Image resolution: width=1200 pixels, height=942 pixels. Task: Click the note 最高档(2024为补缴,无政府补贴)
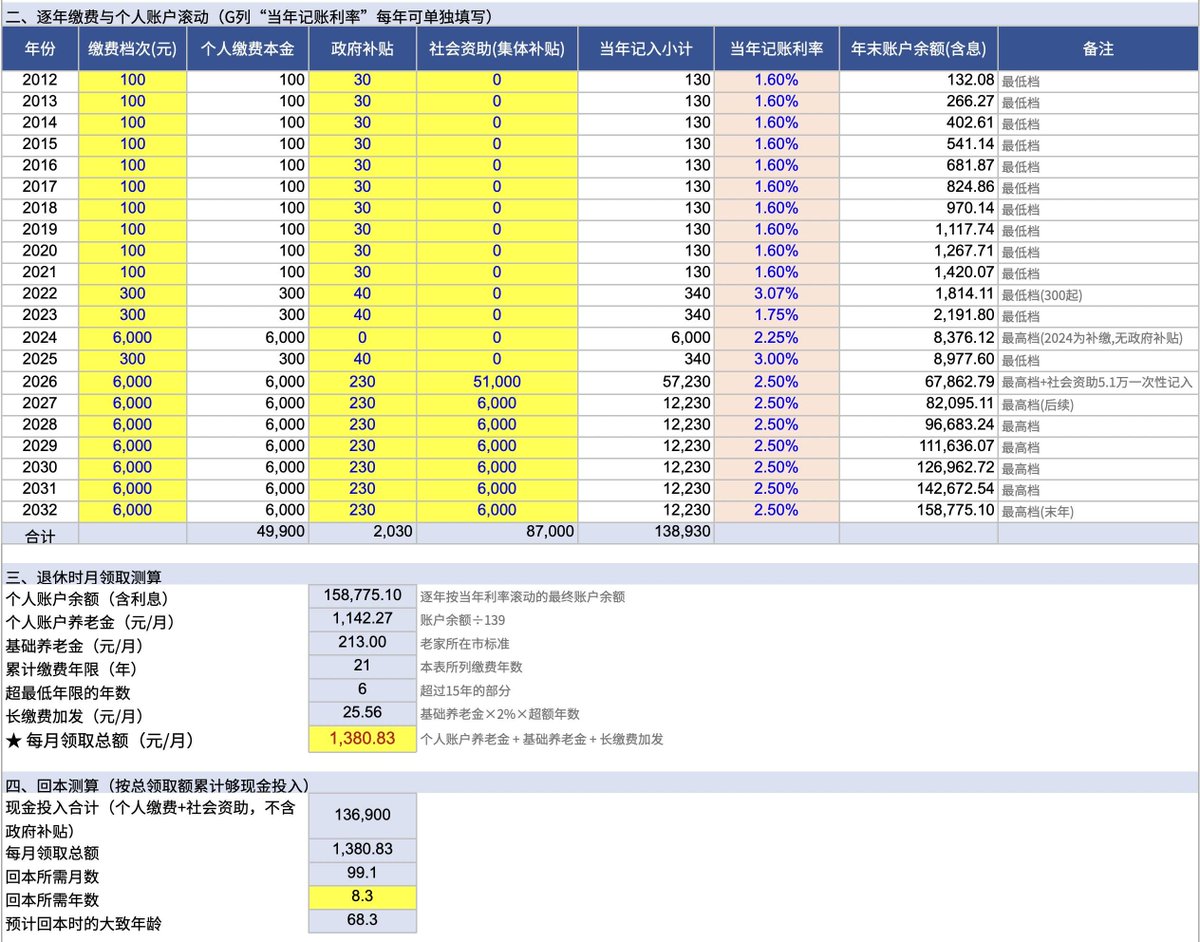pyautogui.click(x=1091, y=338)
